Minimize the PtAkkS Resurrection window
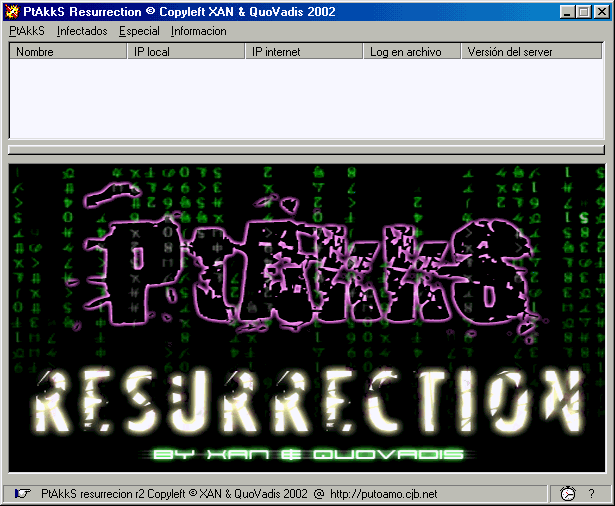 tap(568, 12)
